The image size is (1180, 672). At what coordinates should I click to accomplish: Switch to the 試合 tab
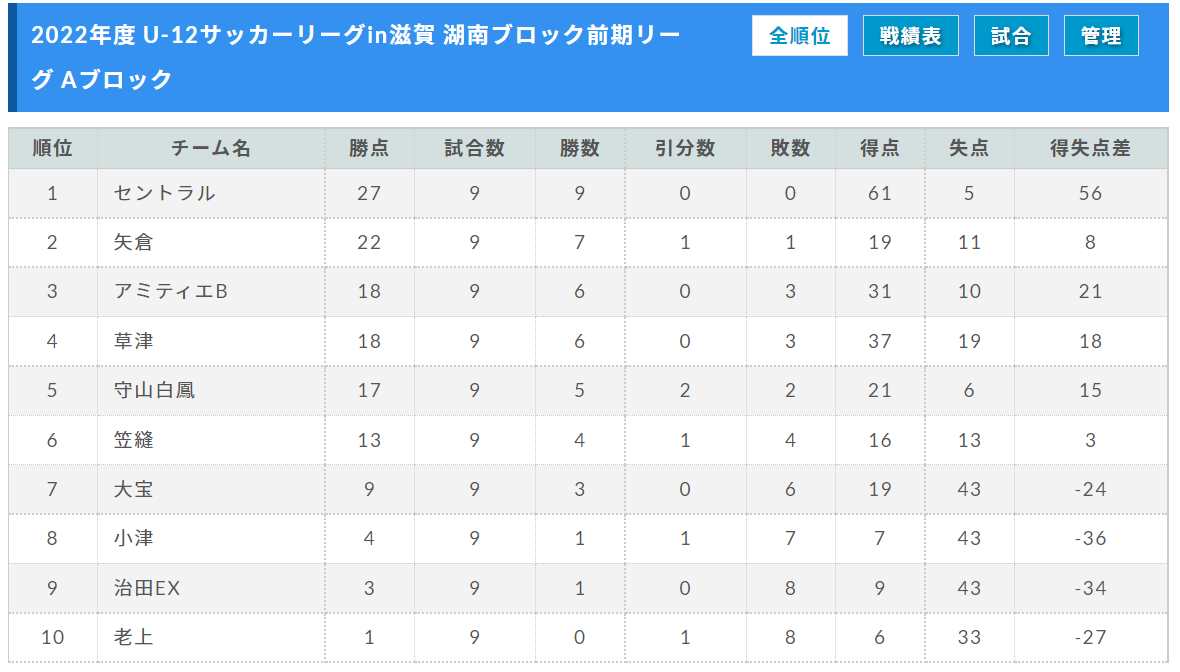point(1011,35)
